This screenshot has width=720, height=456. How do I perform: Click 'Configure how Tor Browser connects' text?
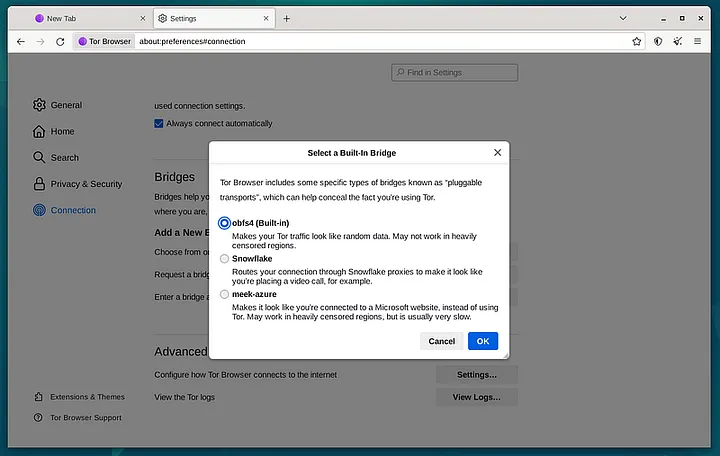[246, 375]
